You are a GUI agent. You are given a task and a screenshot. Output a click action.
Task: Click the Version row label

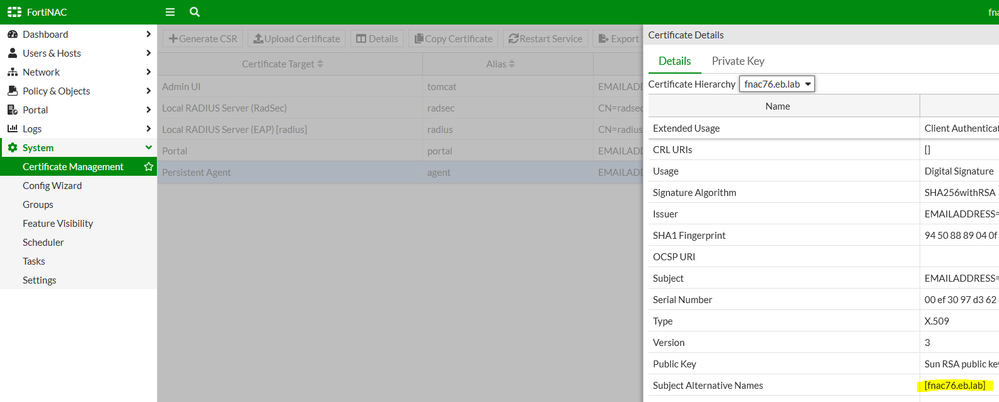[x=669, y=343]
